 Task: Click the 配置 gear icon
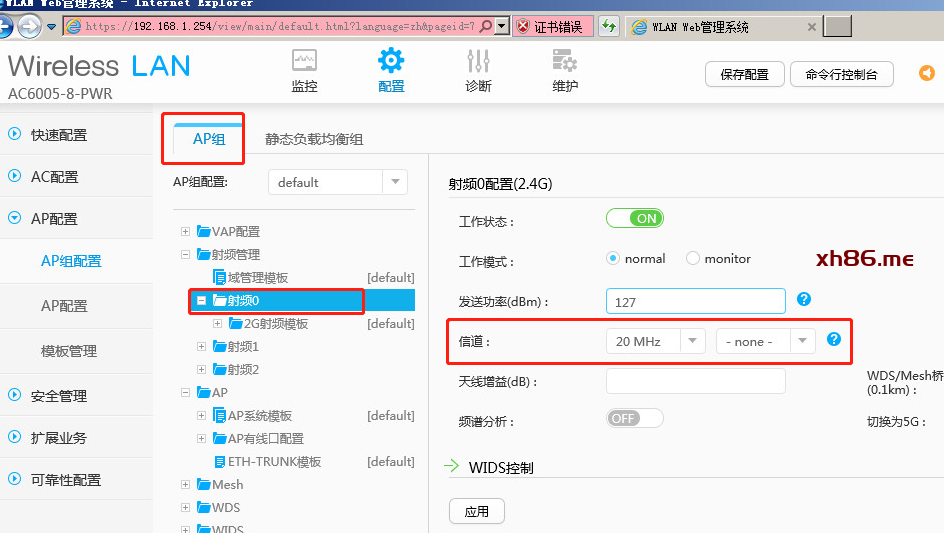click(x=391, y=62)
